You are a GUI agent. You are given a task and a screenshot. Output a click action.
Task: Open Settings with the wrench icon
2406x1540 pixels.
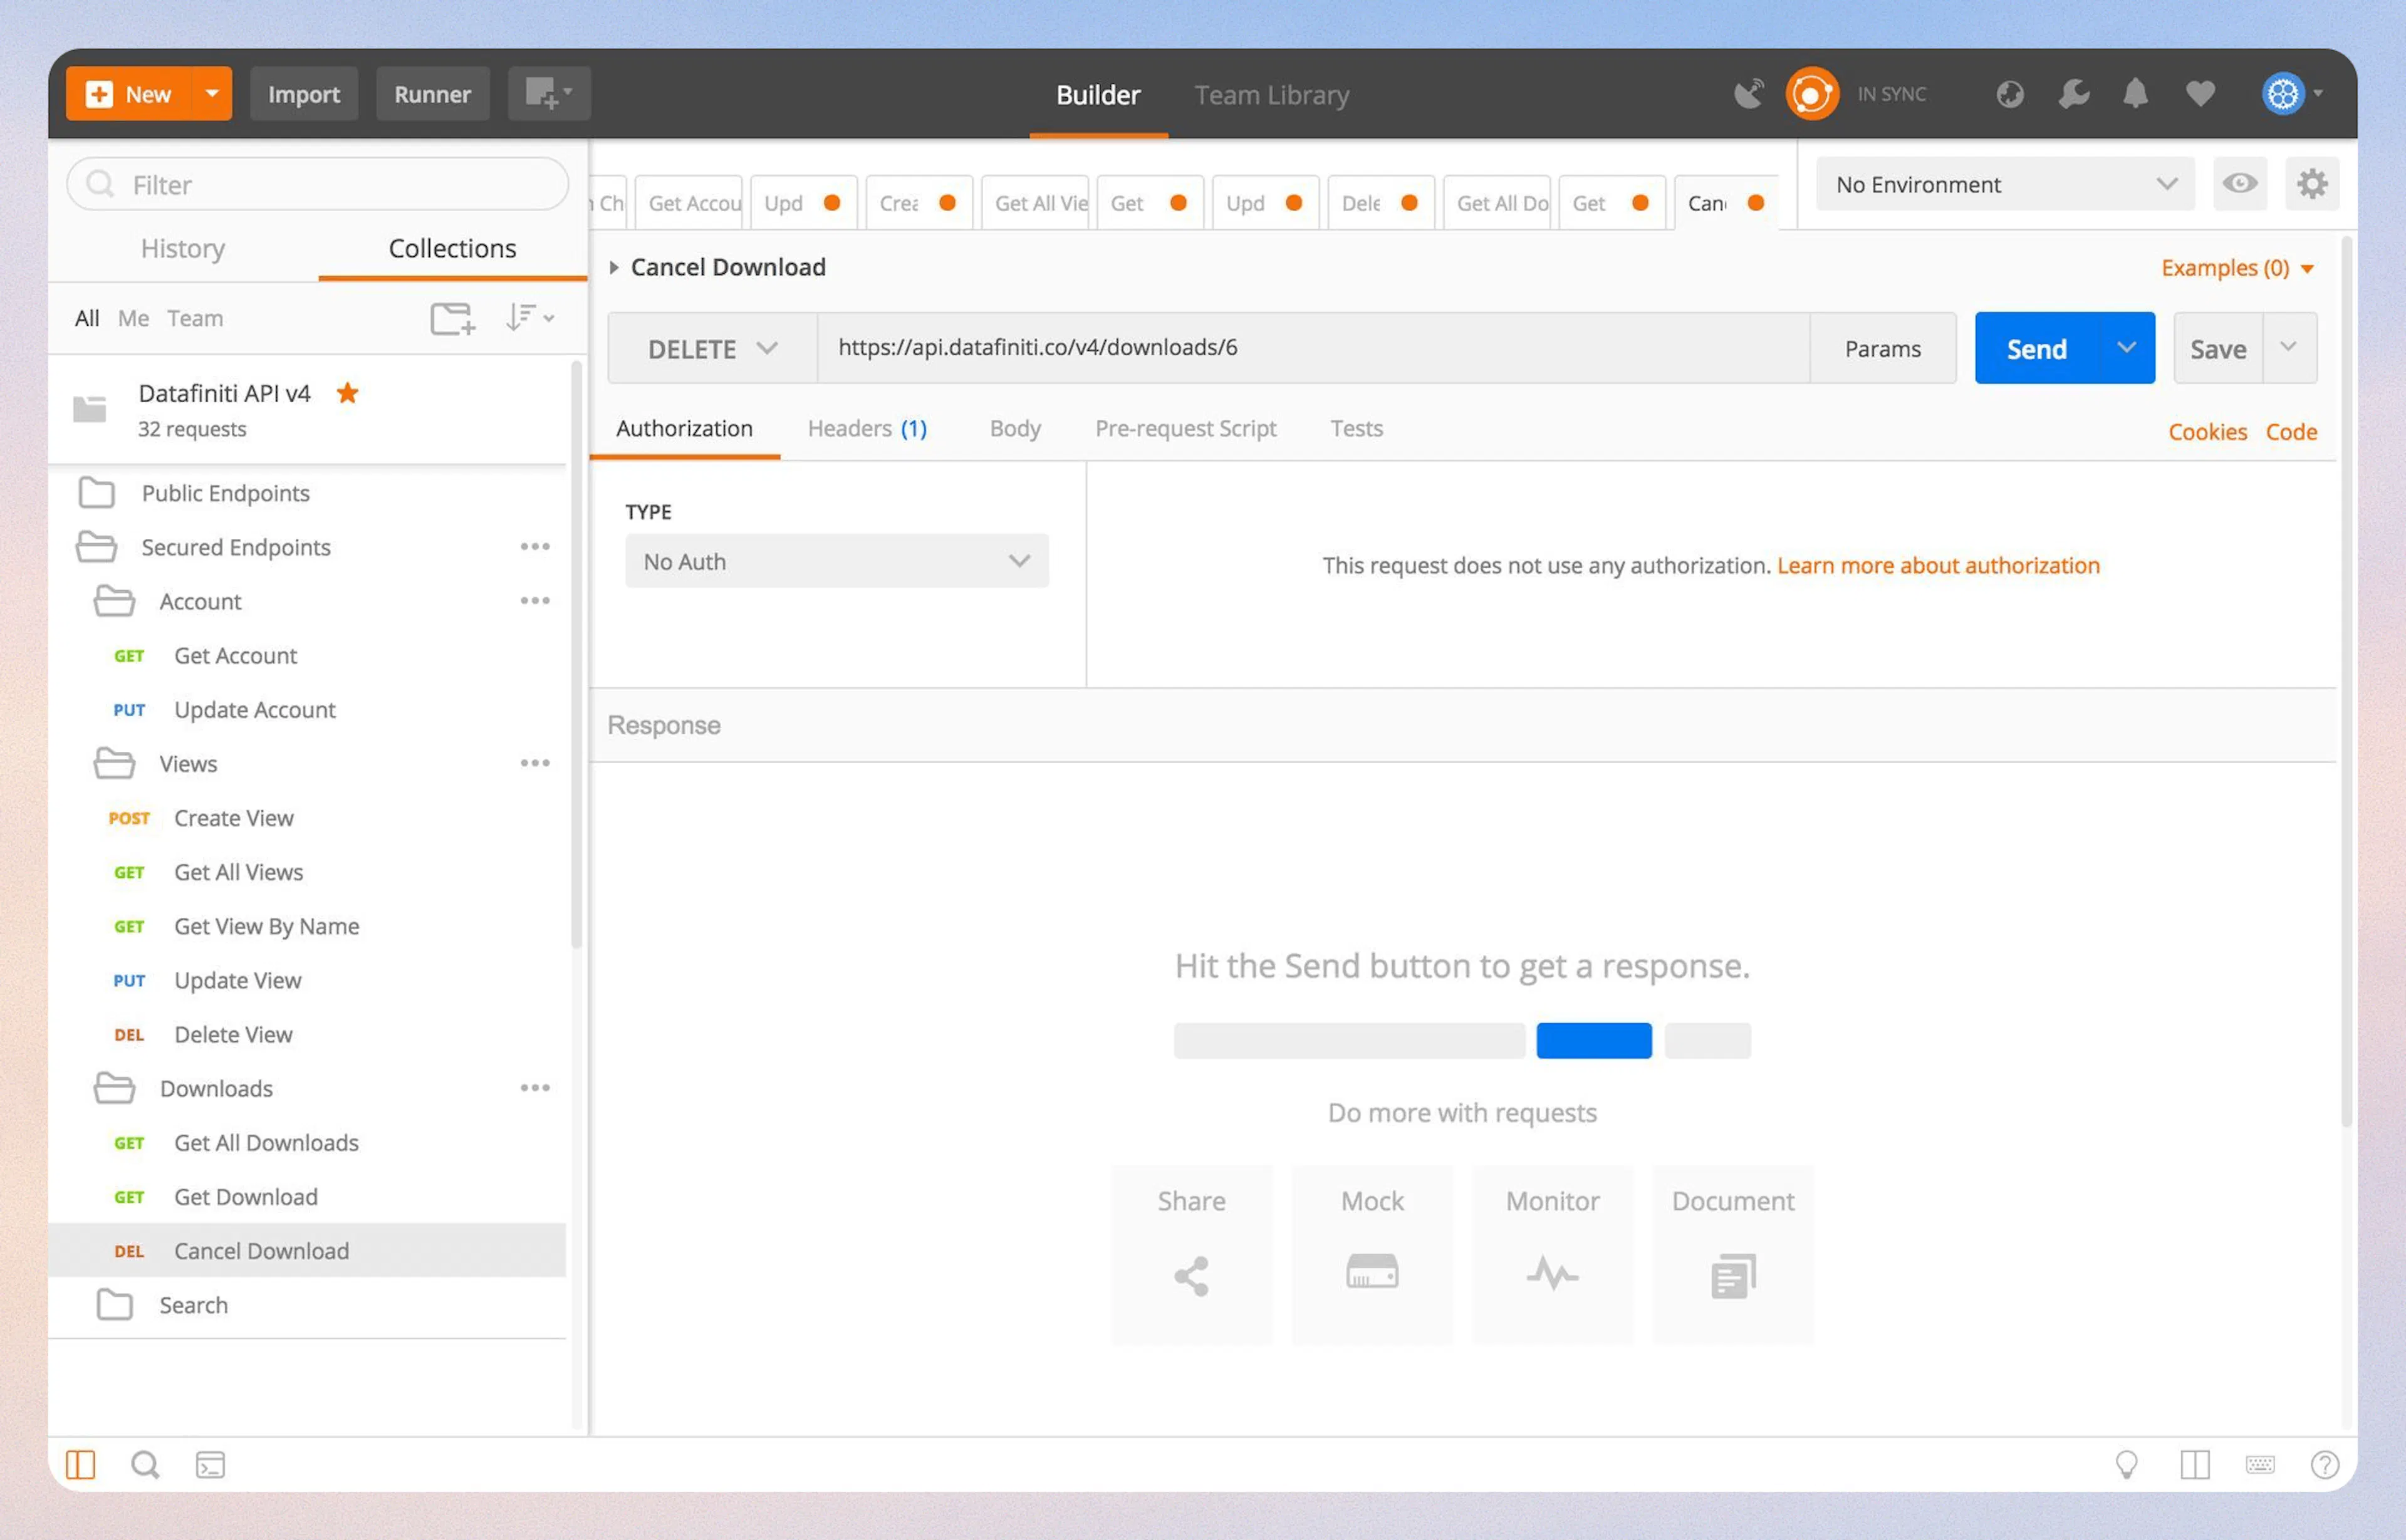(2073, 93)
